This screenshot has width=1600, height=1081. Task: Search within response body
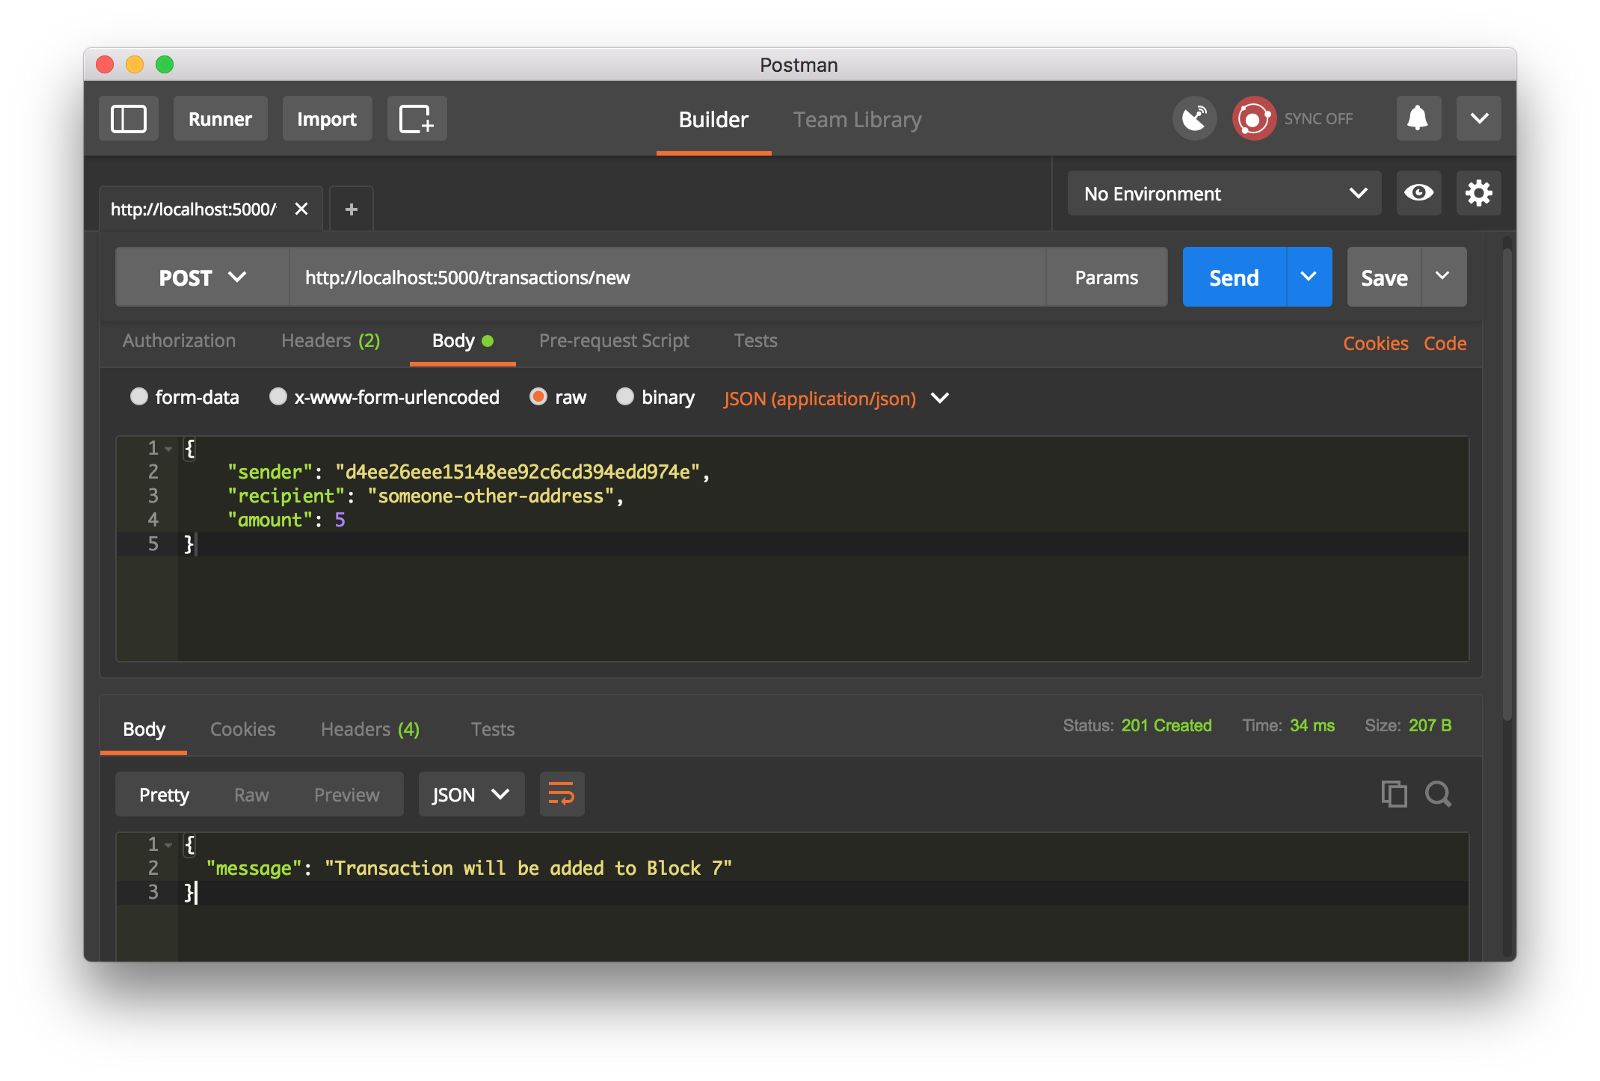[1438, 794]
